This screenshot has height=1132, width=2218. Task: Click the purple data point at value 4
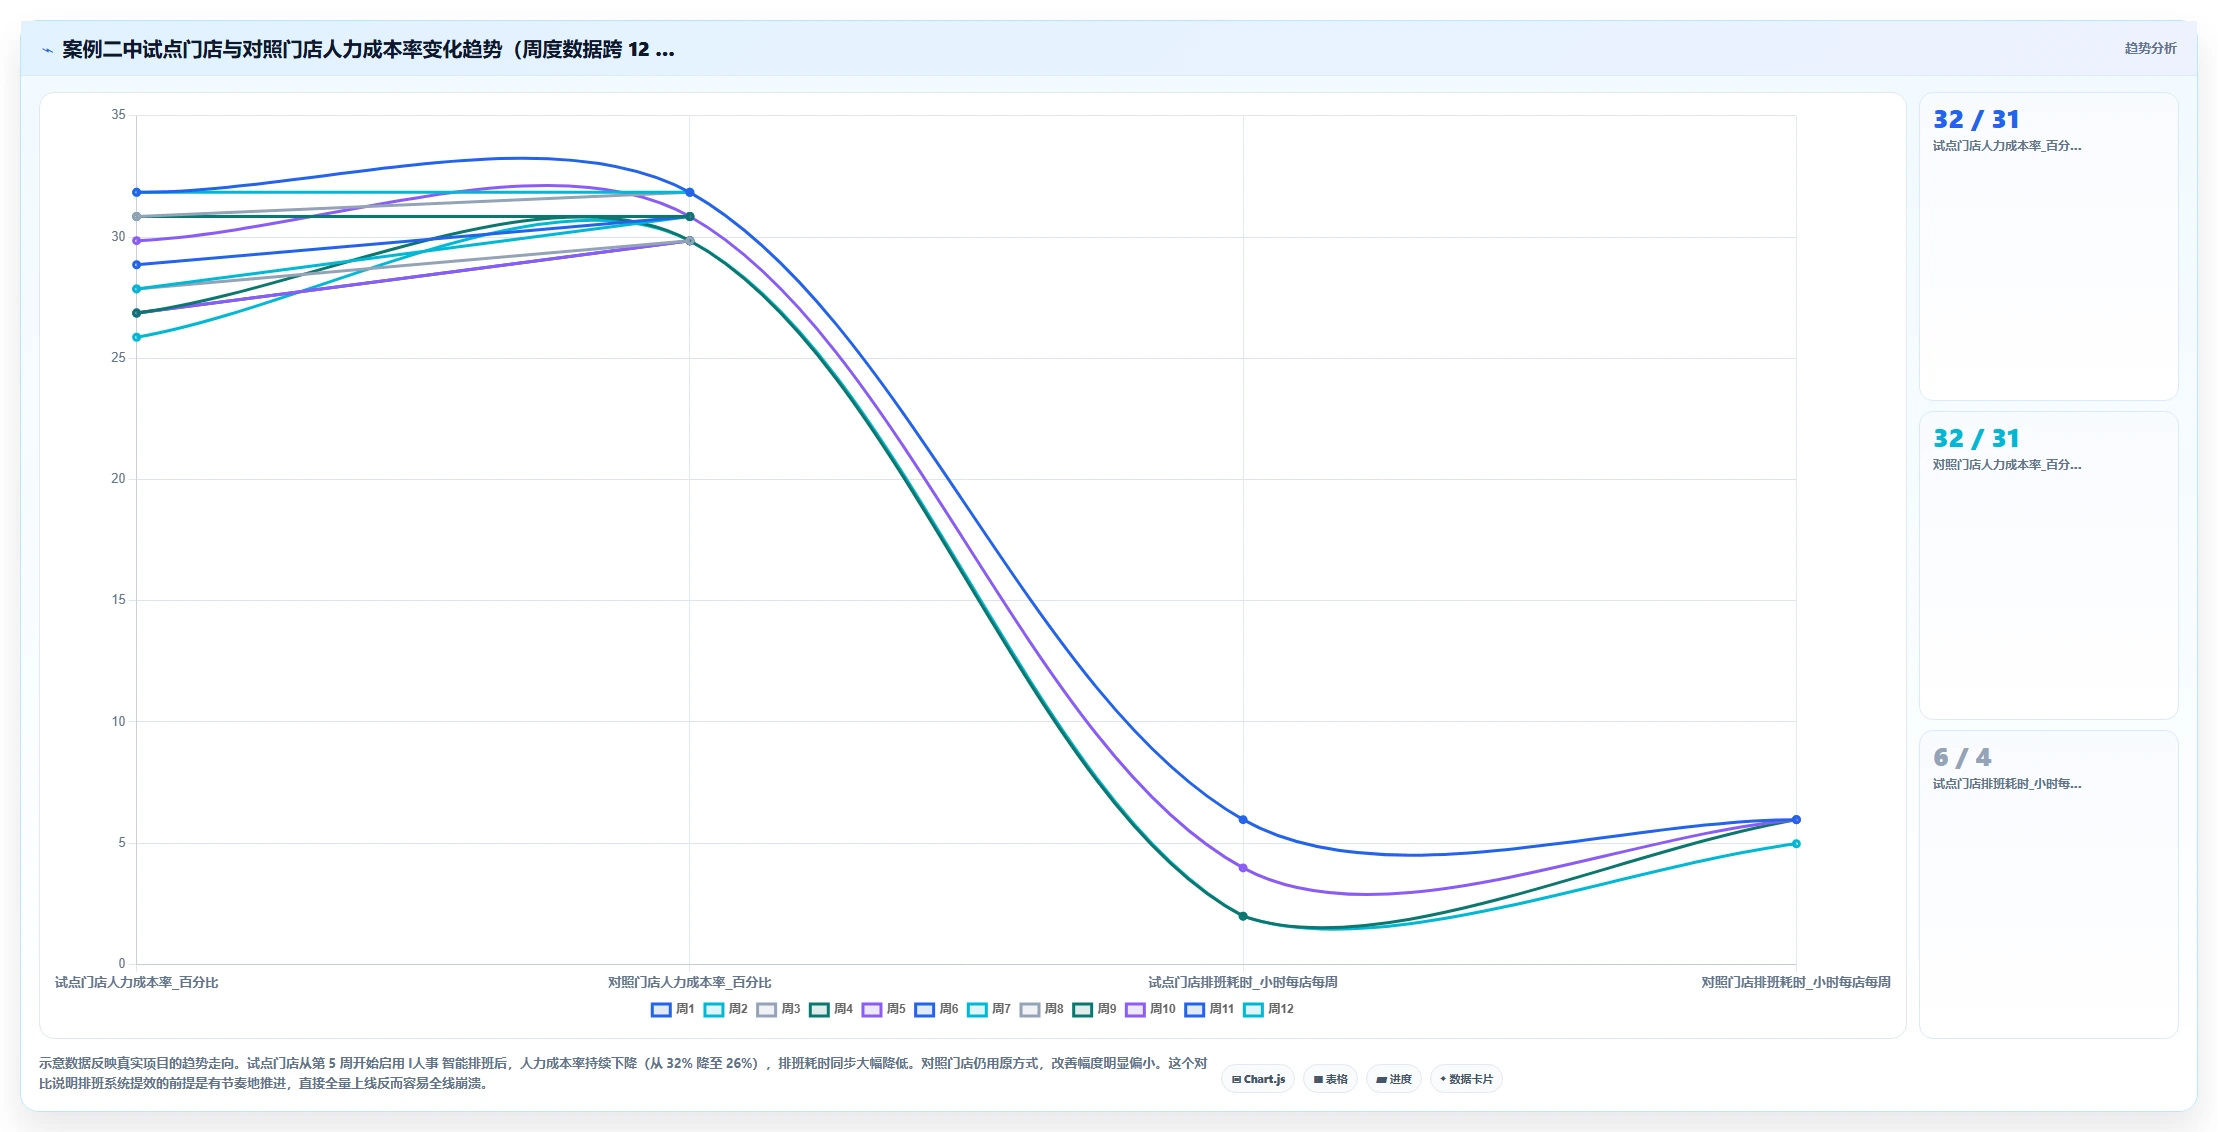(1243, 868)
